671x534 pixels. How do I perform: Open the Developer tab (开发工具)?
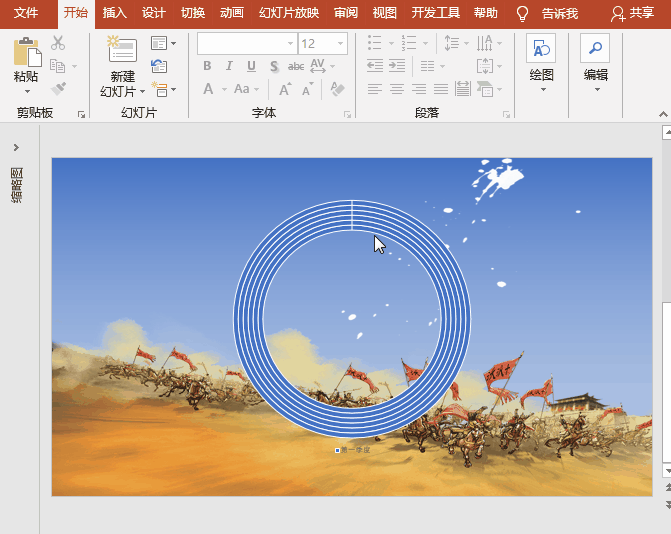pyautogui.click(x=436, y=13)
